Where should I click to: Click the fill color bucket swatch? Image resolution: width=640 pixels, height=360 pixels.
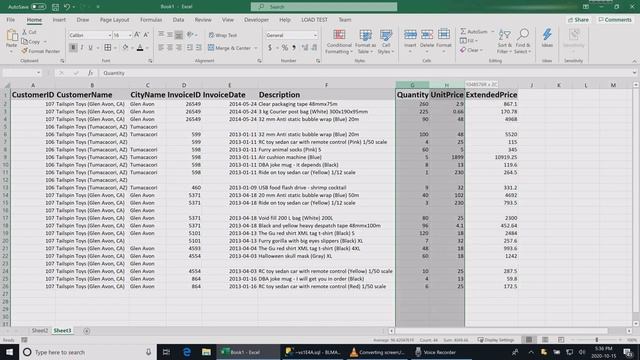click(x=125, y=48)
